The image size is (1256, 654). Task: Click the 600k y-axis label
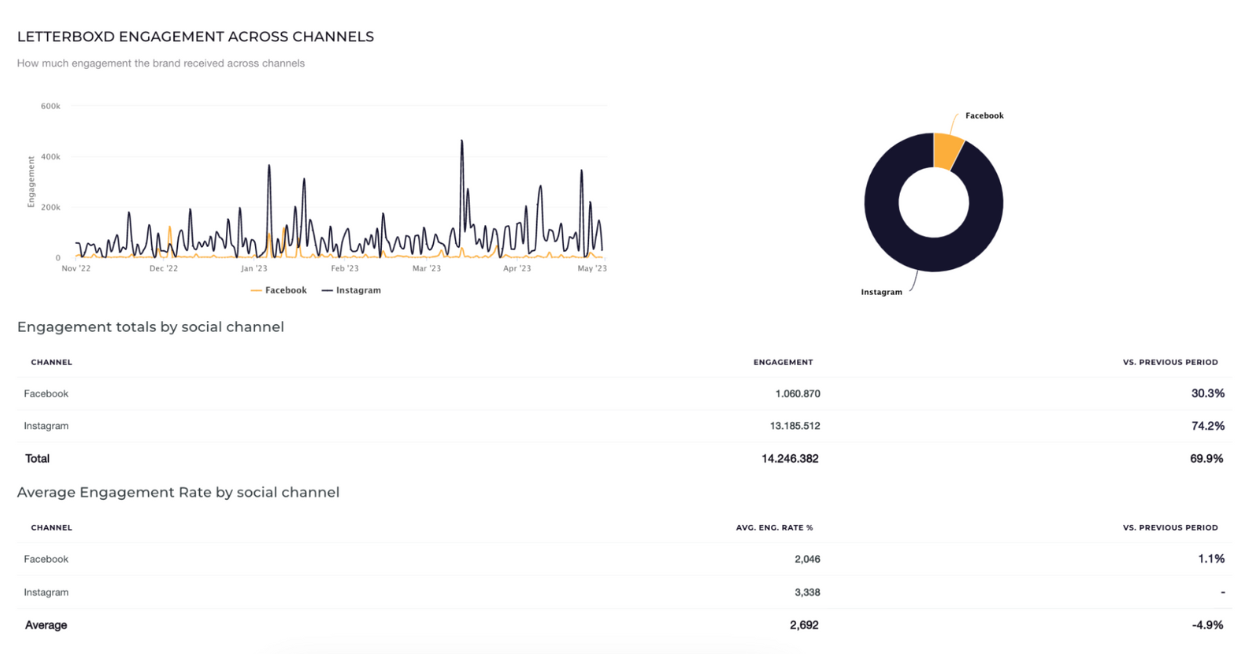tap(51, 105)
